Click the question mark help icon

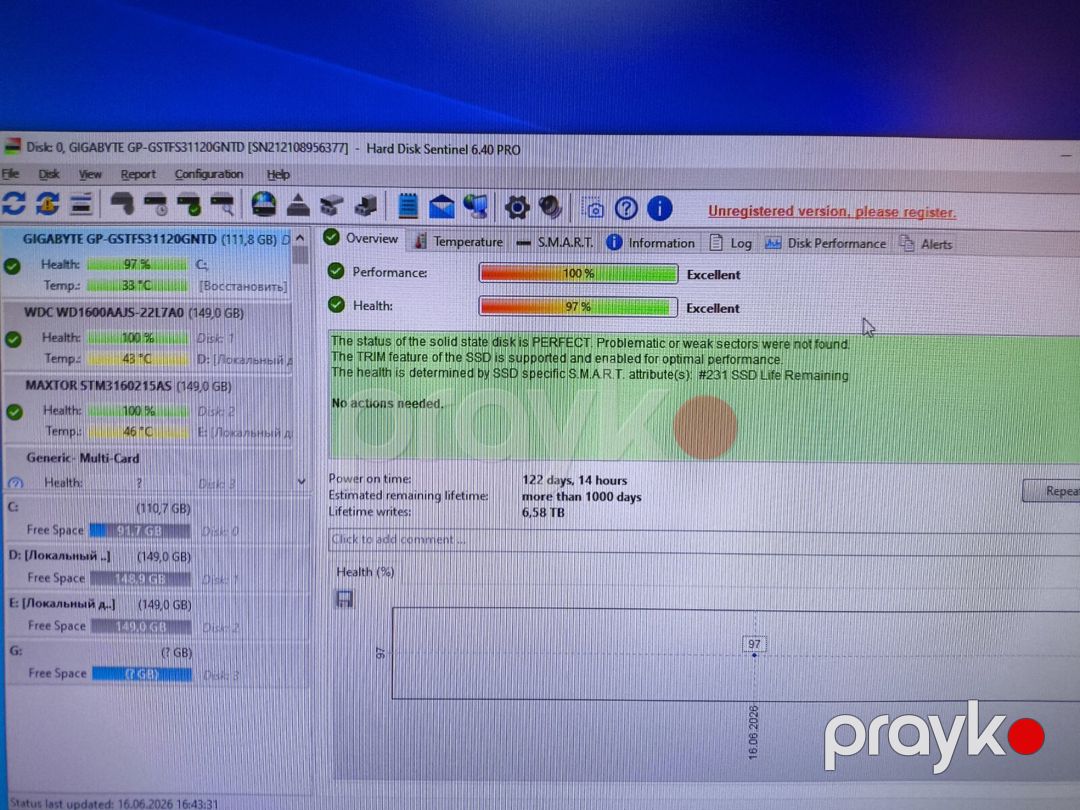tap(626, 208)
